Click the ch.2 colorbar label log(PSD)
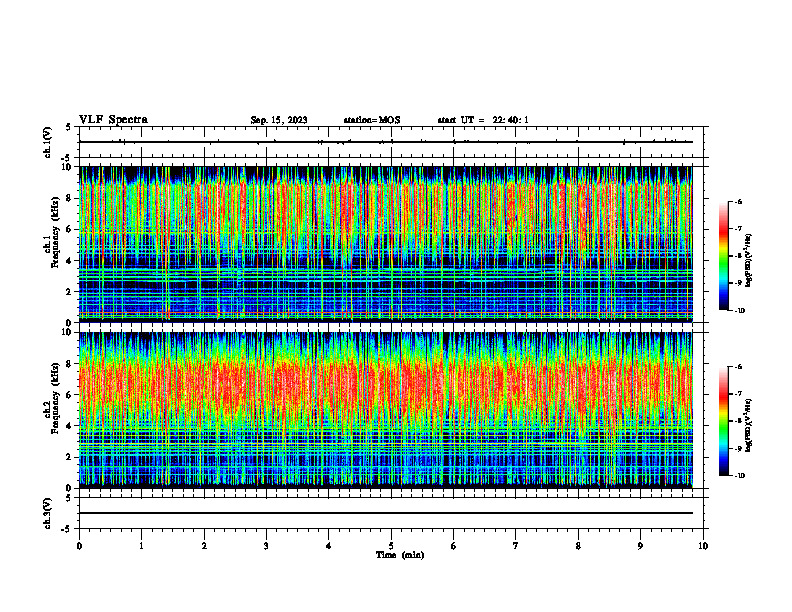 pos(749,425)
